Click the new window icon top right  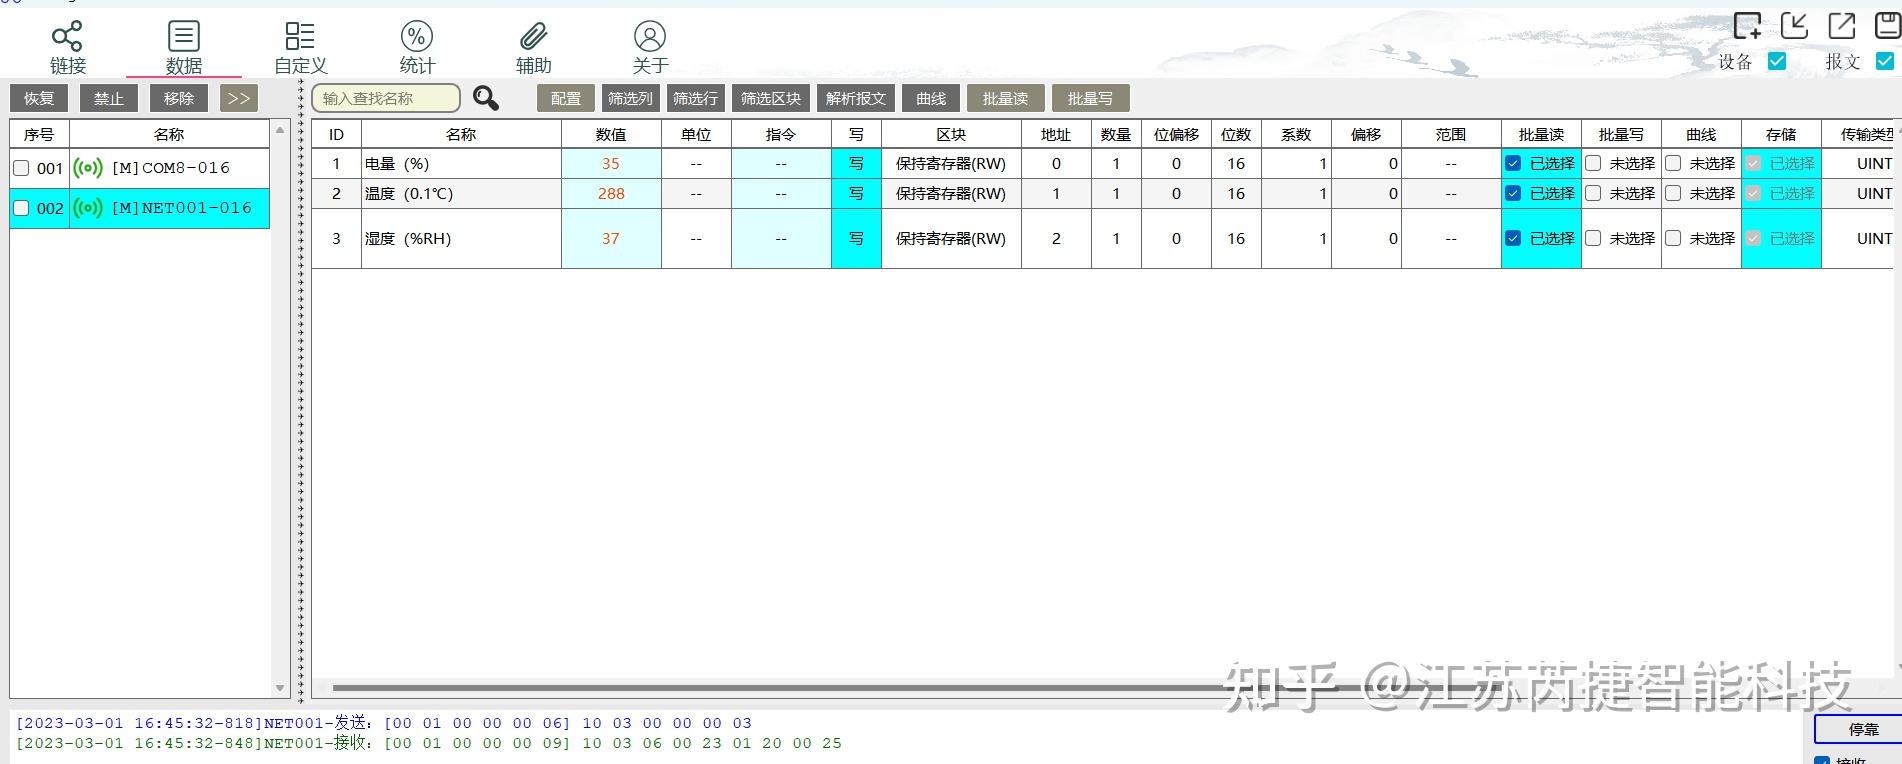tap(1747, 25)
